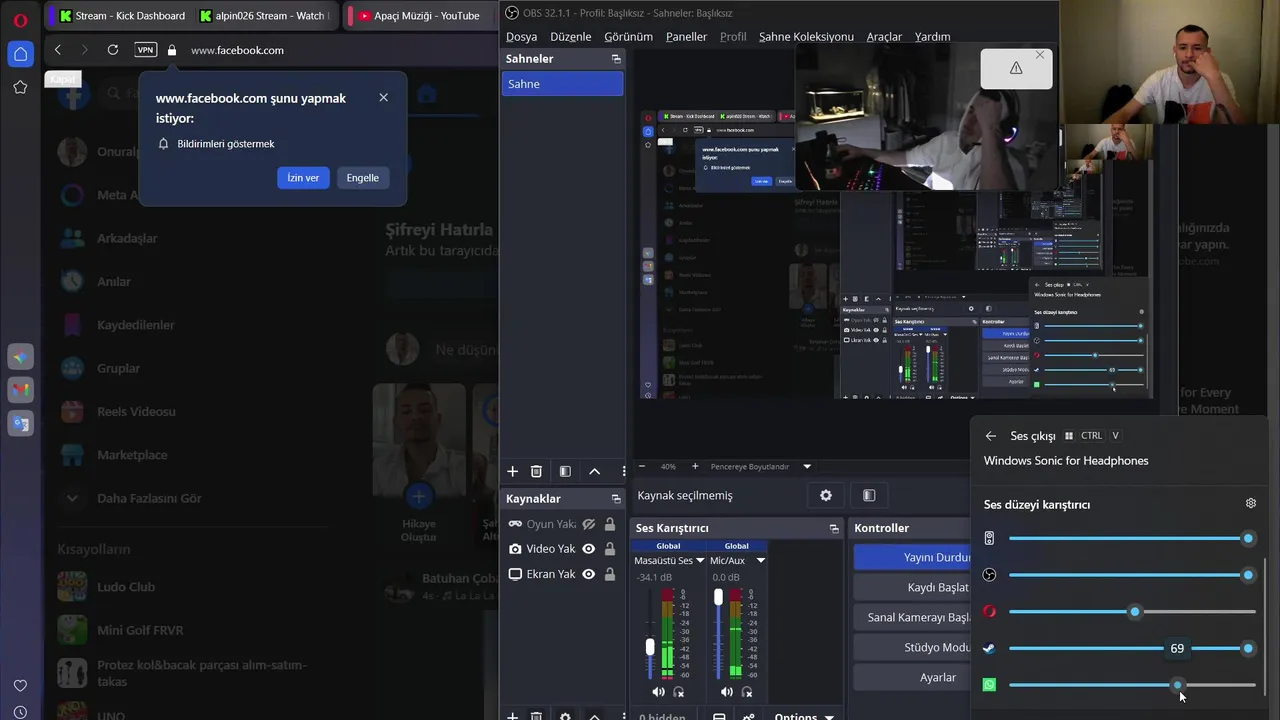The image size is (1280, 720).
Task: Reload the Facebook page
Action: coord(113,50)
